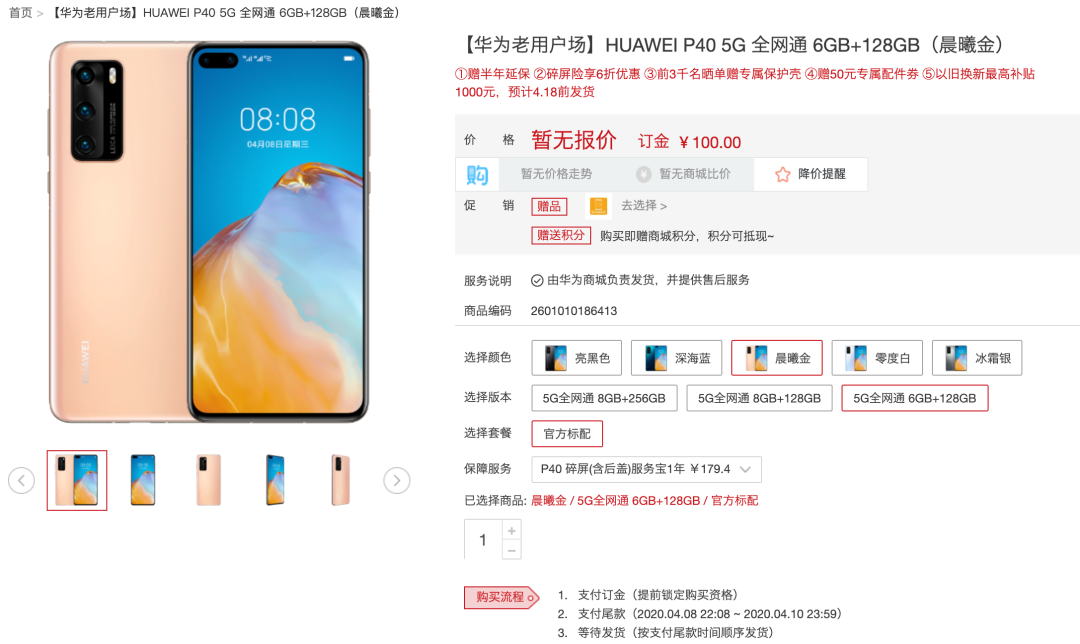The height and width of the screenshot is (644, 1080).
Task: Click the blue 购 price-trend icon
Action: (x=477, y=175)
